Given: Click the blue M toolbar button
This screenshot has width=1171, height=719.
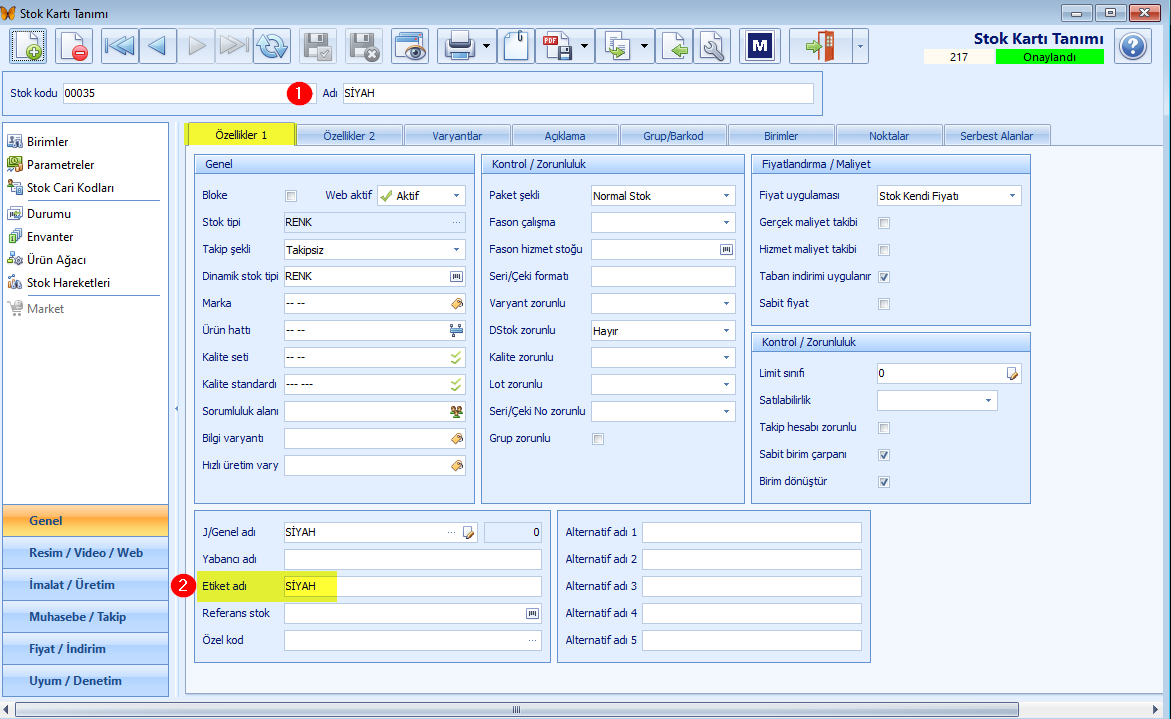Looking at the screenshot, I should pos(760,46).
